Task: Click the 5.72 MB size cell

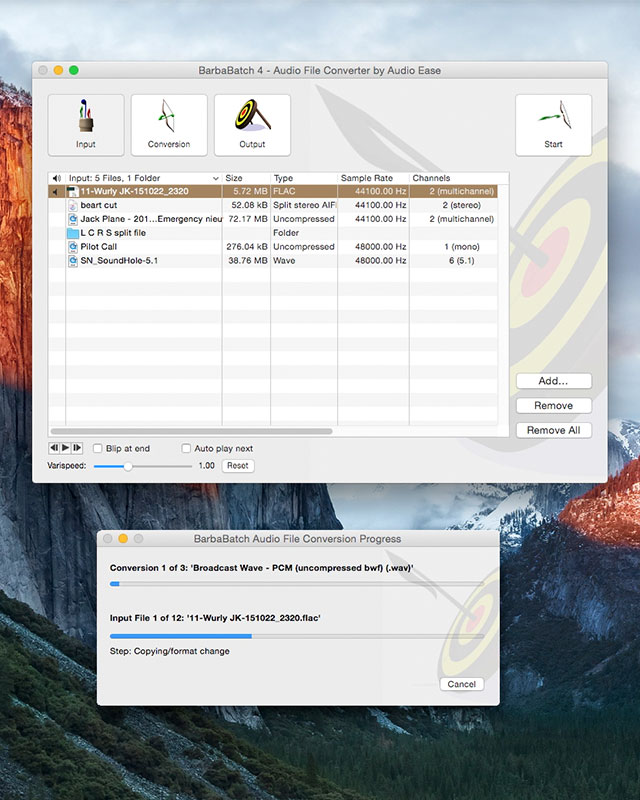Action: click(250, 191)
